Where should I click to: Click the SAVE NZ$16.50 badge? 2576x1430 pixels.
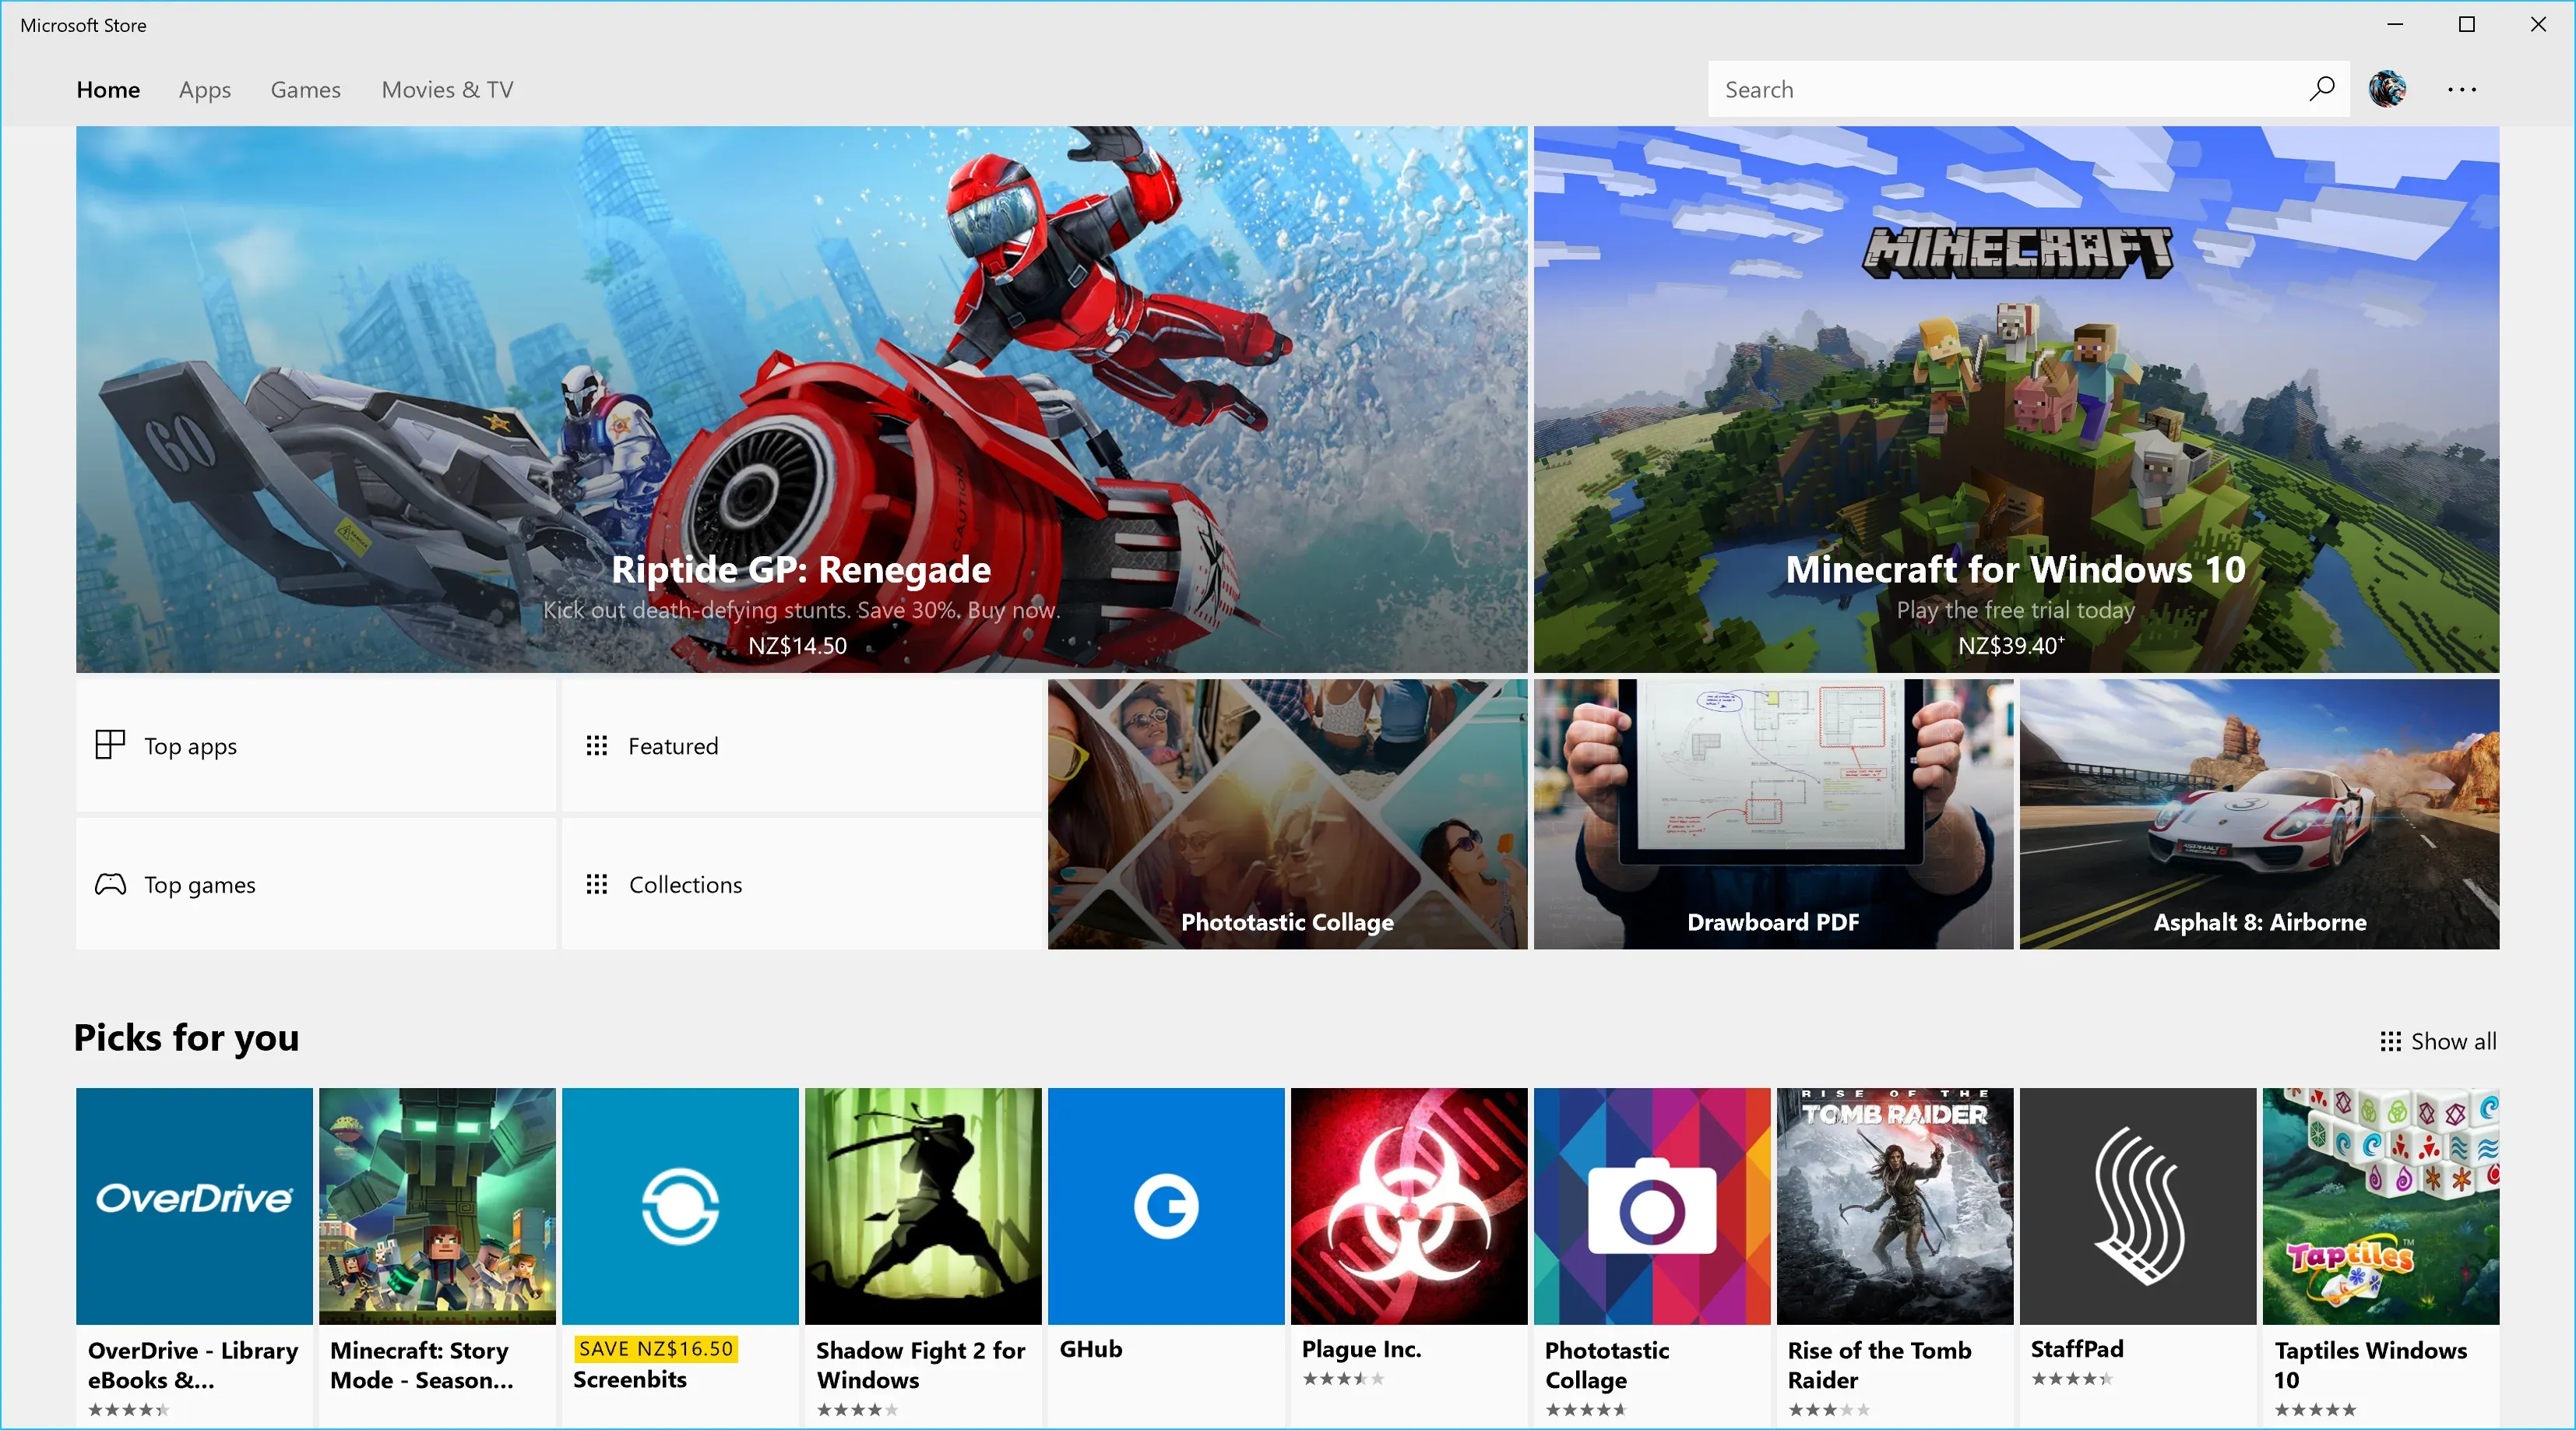coord(656,1348)
